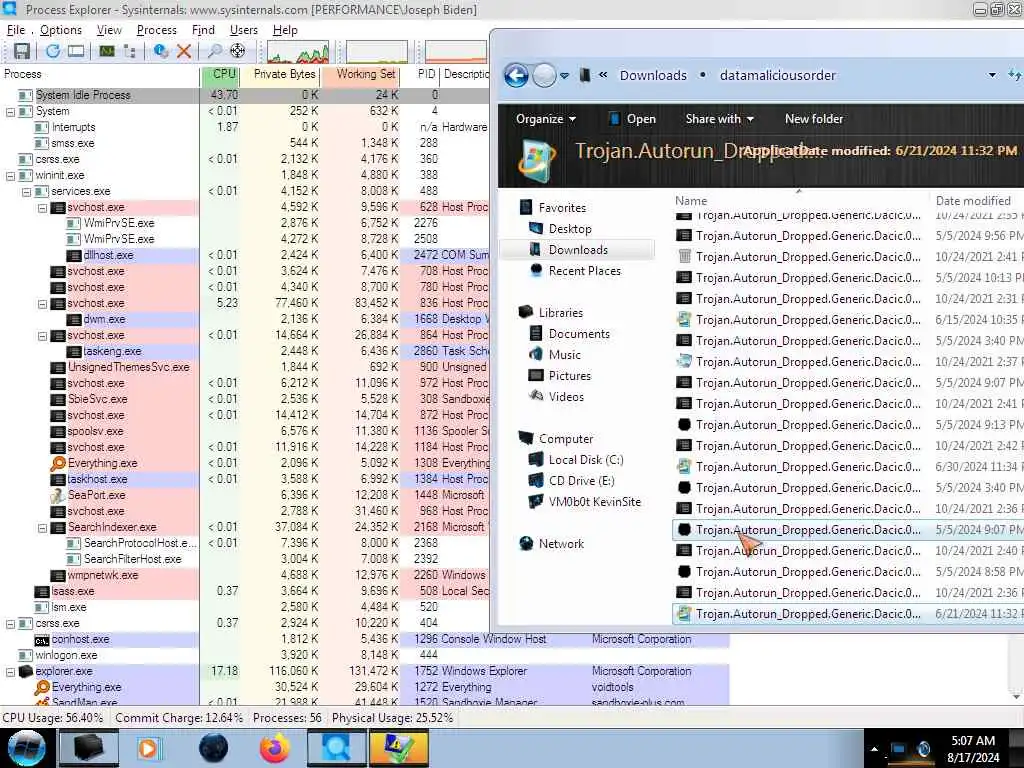
Task: Select CD Drive (E:) in sidebar
Action: [x=581, y=481]
